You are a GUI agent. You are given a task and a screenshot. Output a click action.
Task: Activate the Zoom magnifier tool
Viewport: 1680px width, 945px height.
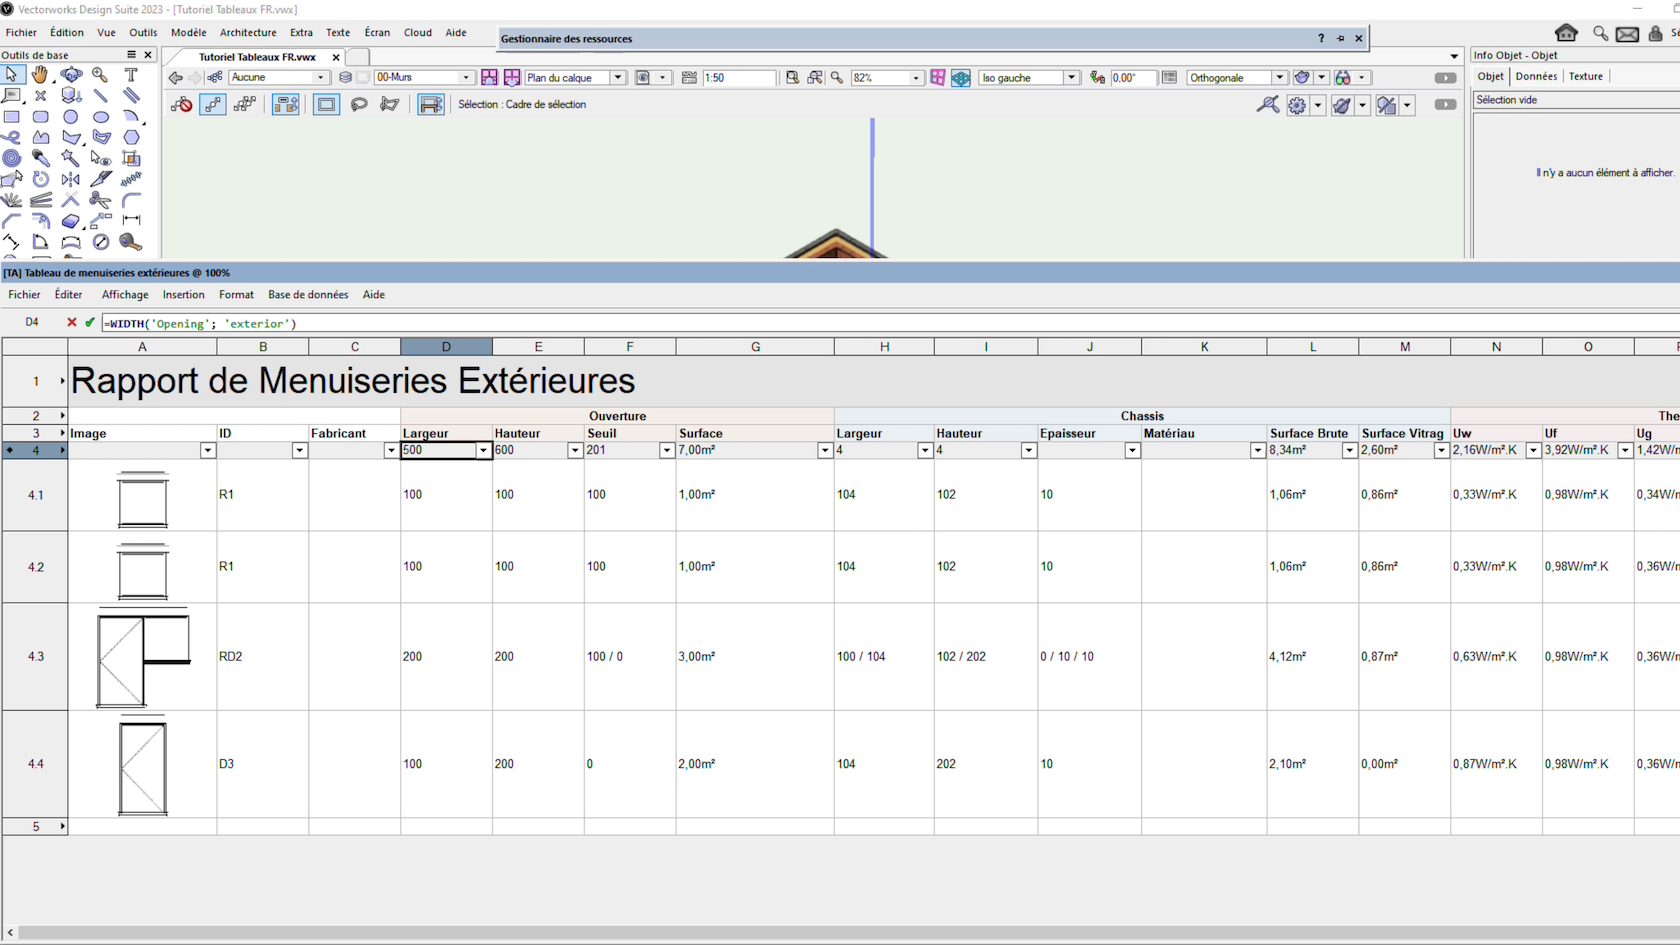[x=100, y=75]
